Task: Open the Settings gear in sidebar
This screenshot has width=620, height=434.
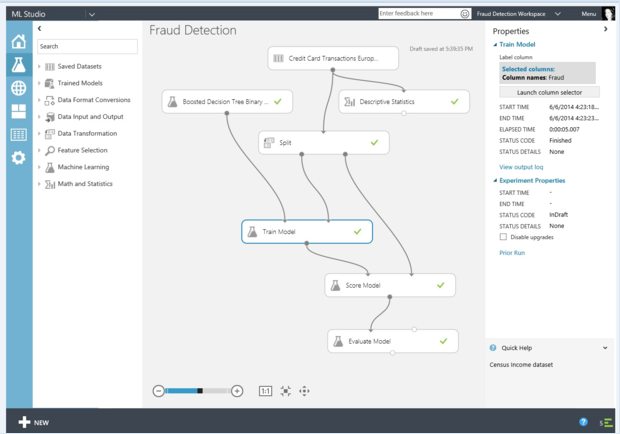Action: [x=17, y=157]
